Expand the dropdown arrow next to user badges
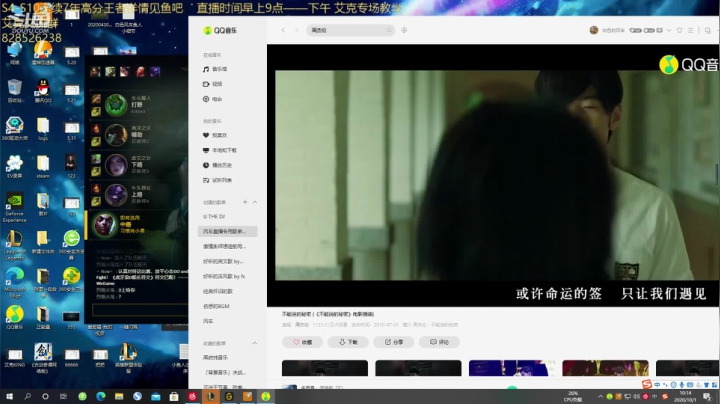Viewport: 720px width, 404px height. [669, 30]
